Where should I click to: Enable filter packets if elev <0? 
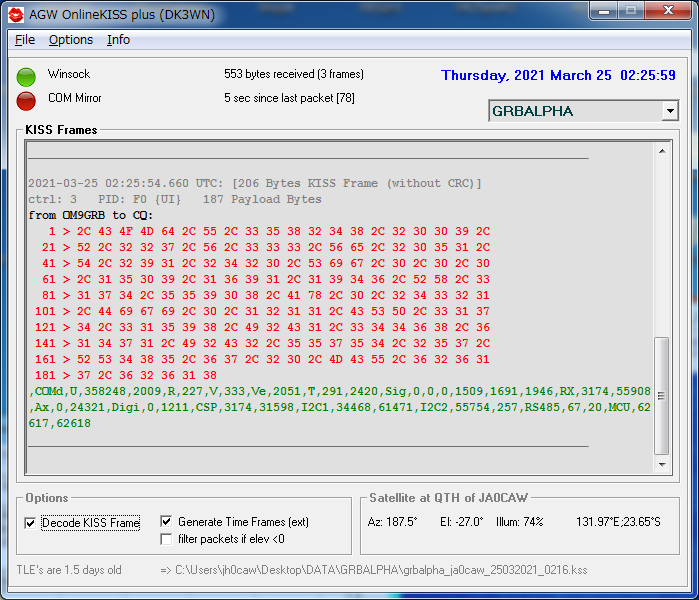pyautogui.click(x=166, y=539)
